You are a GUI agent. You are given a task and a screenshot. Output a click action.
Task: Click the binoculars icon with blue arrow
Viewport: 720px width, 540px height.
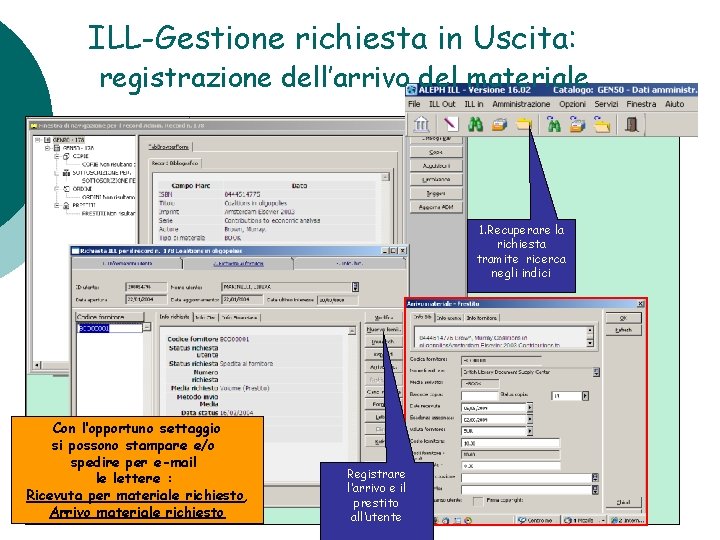click(554, 124)
